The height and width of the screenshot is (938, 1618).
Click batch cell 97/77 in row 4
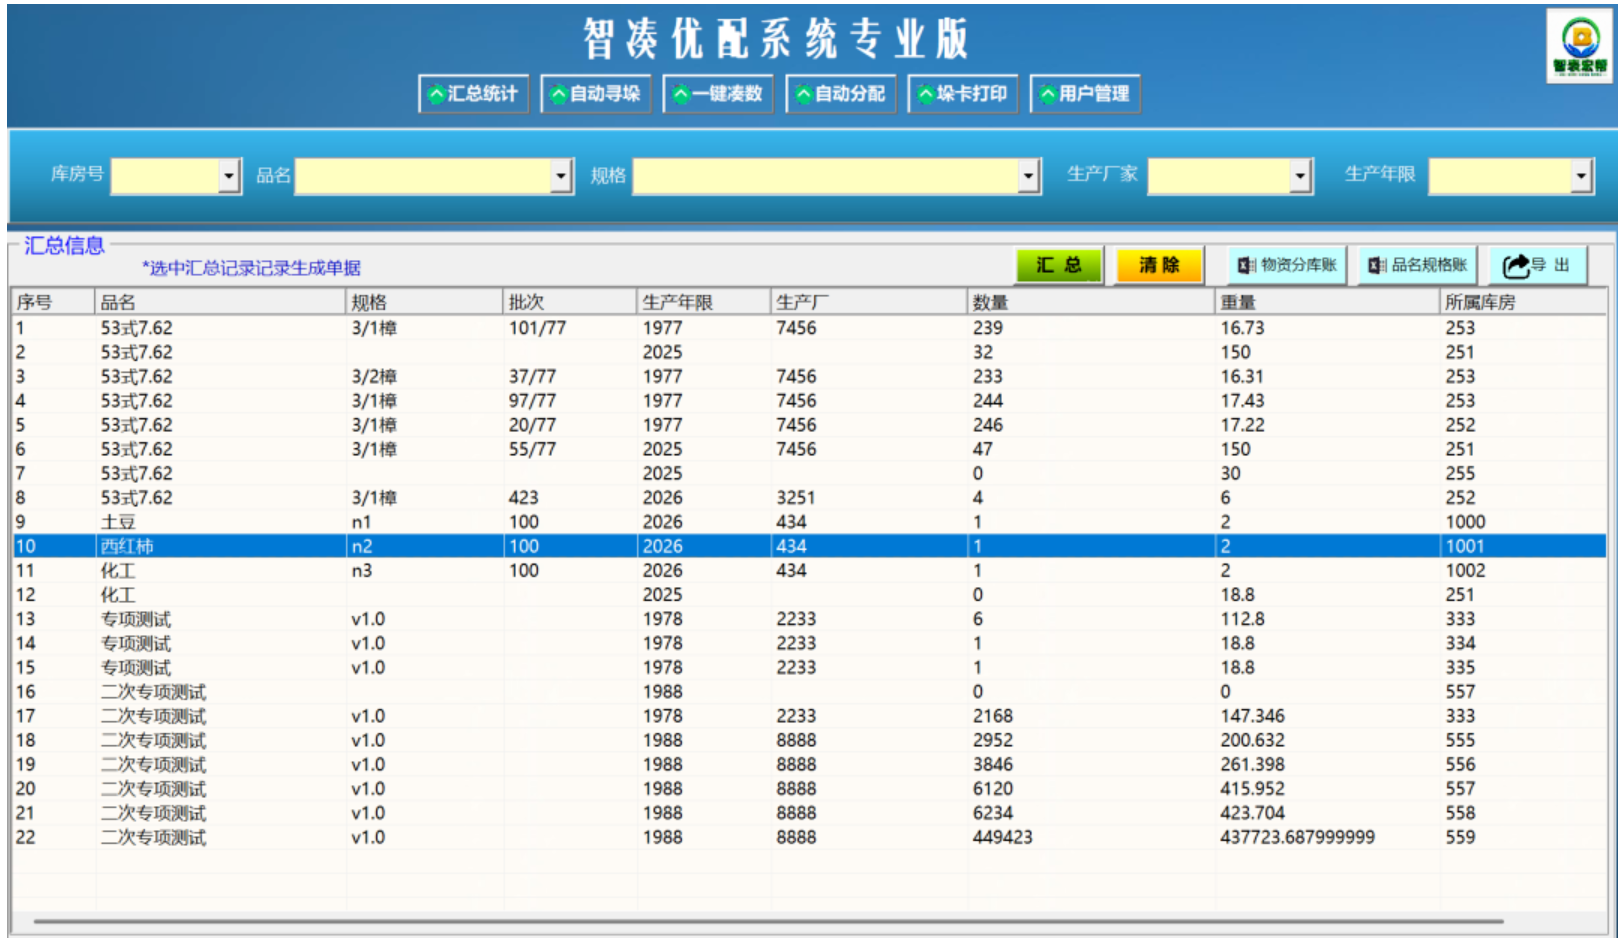coord(532,400)
